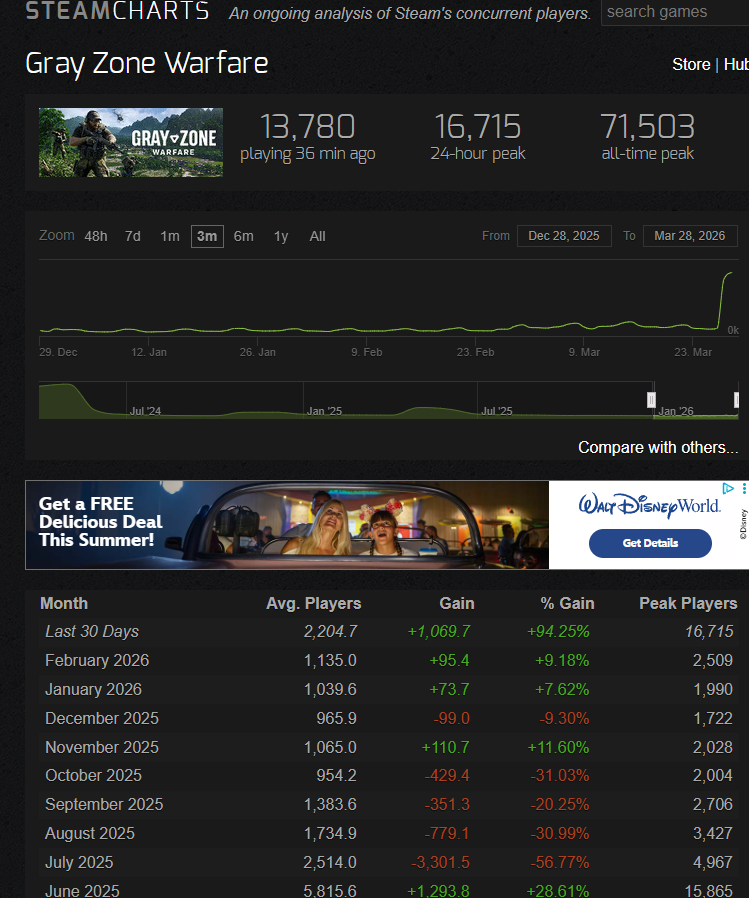Select the February 2026 row label

click(97, 661)
